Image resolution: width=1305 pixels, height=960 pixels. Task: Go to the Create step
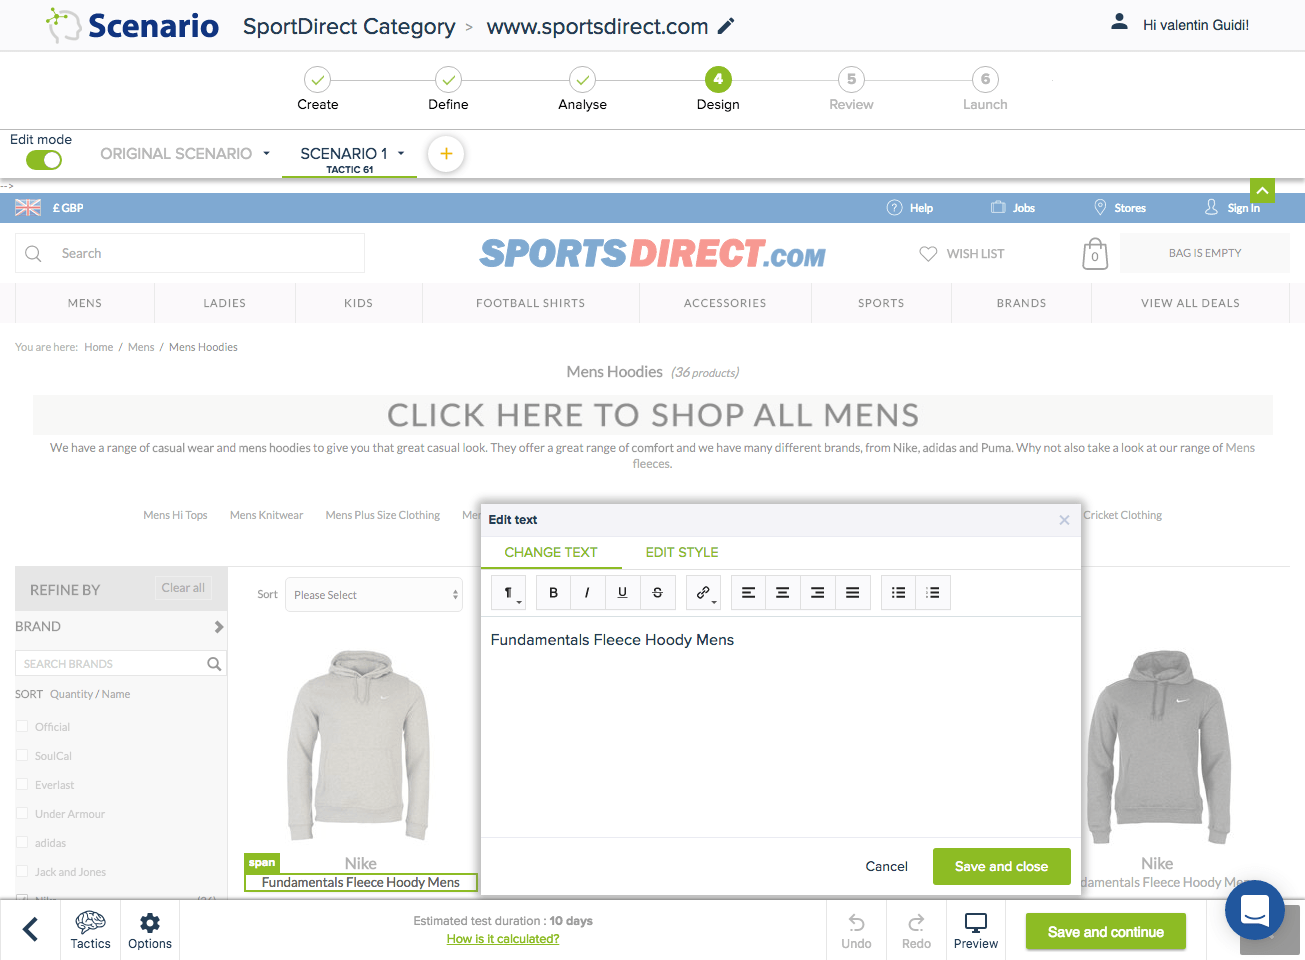click(317, 89)
